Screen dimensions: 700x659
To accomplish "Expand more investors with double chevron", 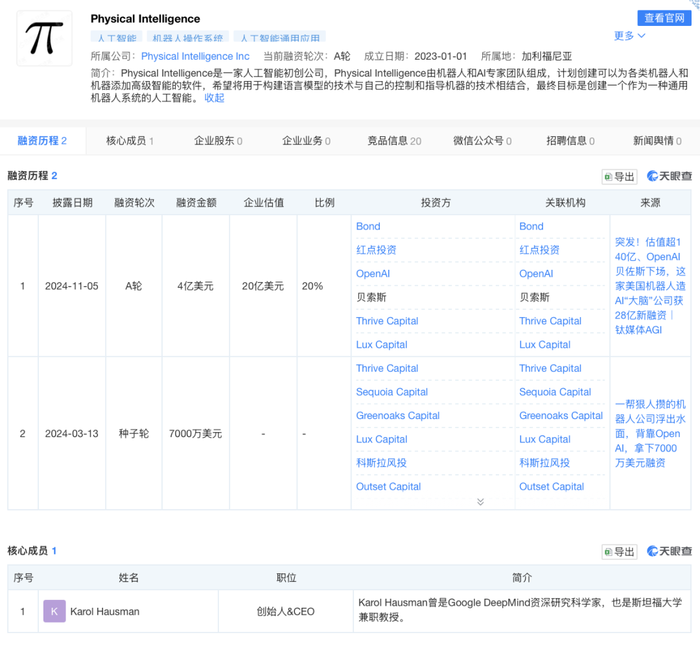I will coord(480,502).
